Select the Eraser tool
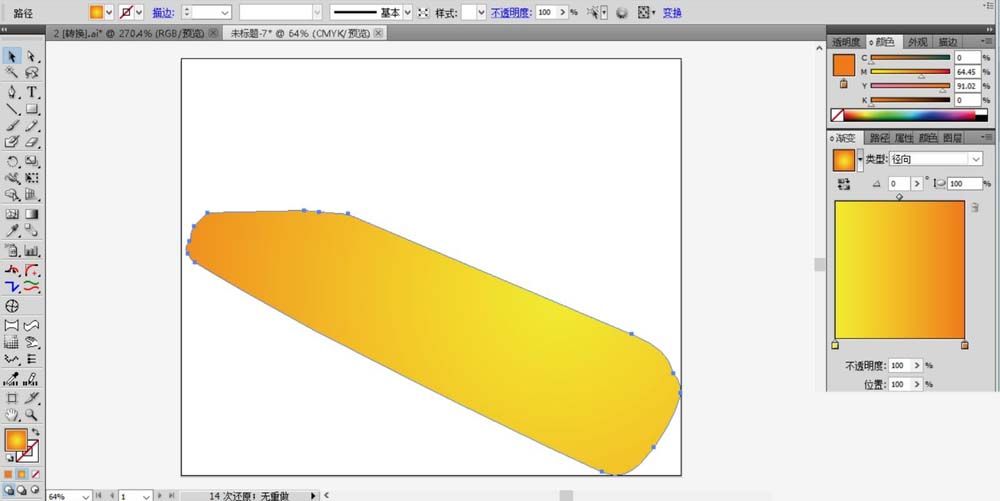This screenshot has width=1000, height=501. 31,143
